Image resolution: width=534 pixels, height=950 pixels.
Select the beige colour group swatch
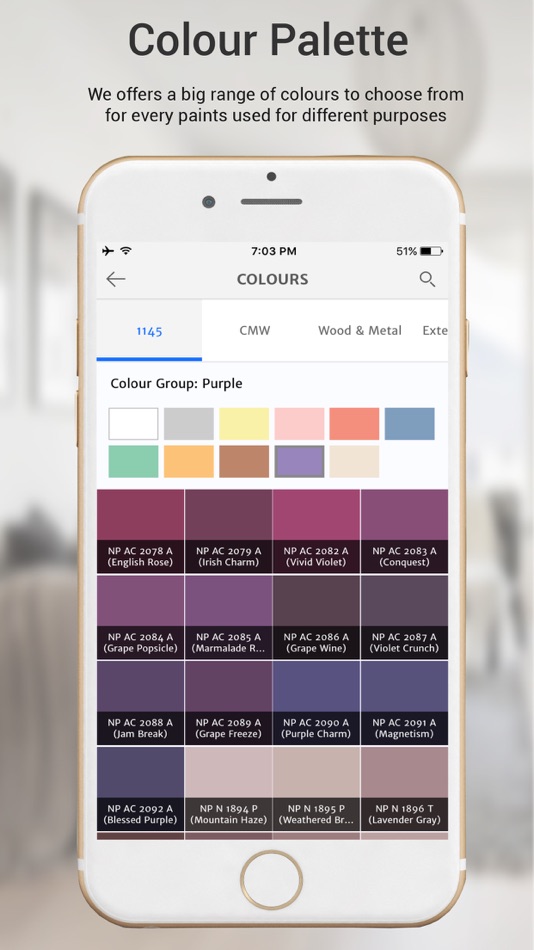(x=354, y=462)
